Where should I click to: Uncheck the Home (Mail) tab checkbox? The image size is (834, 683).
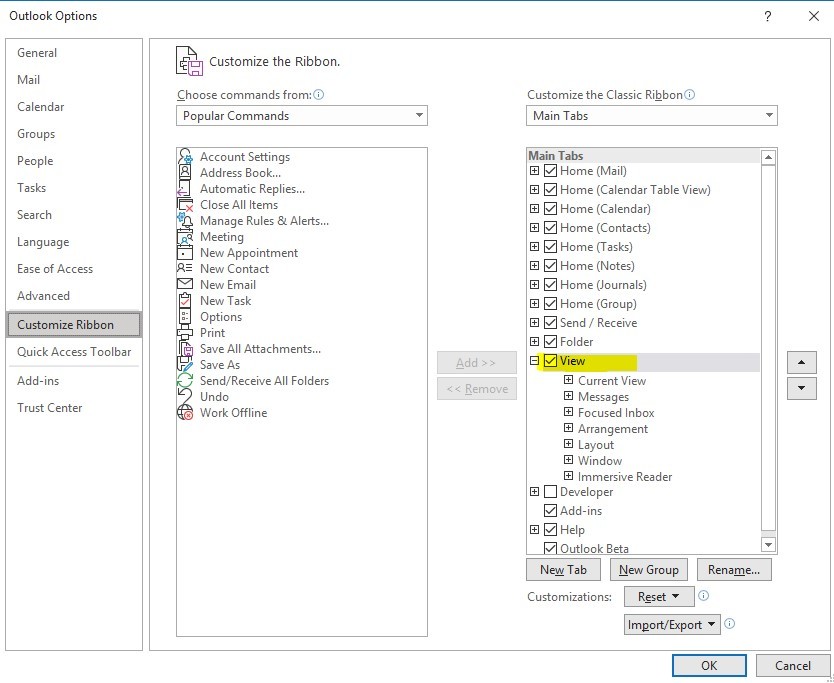[551, 171]
